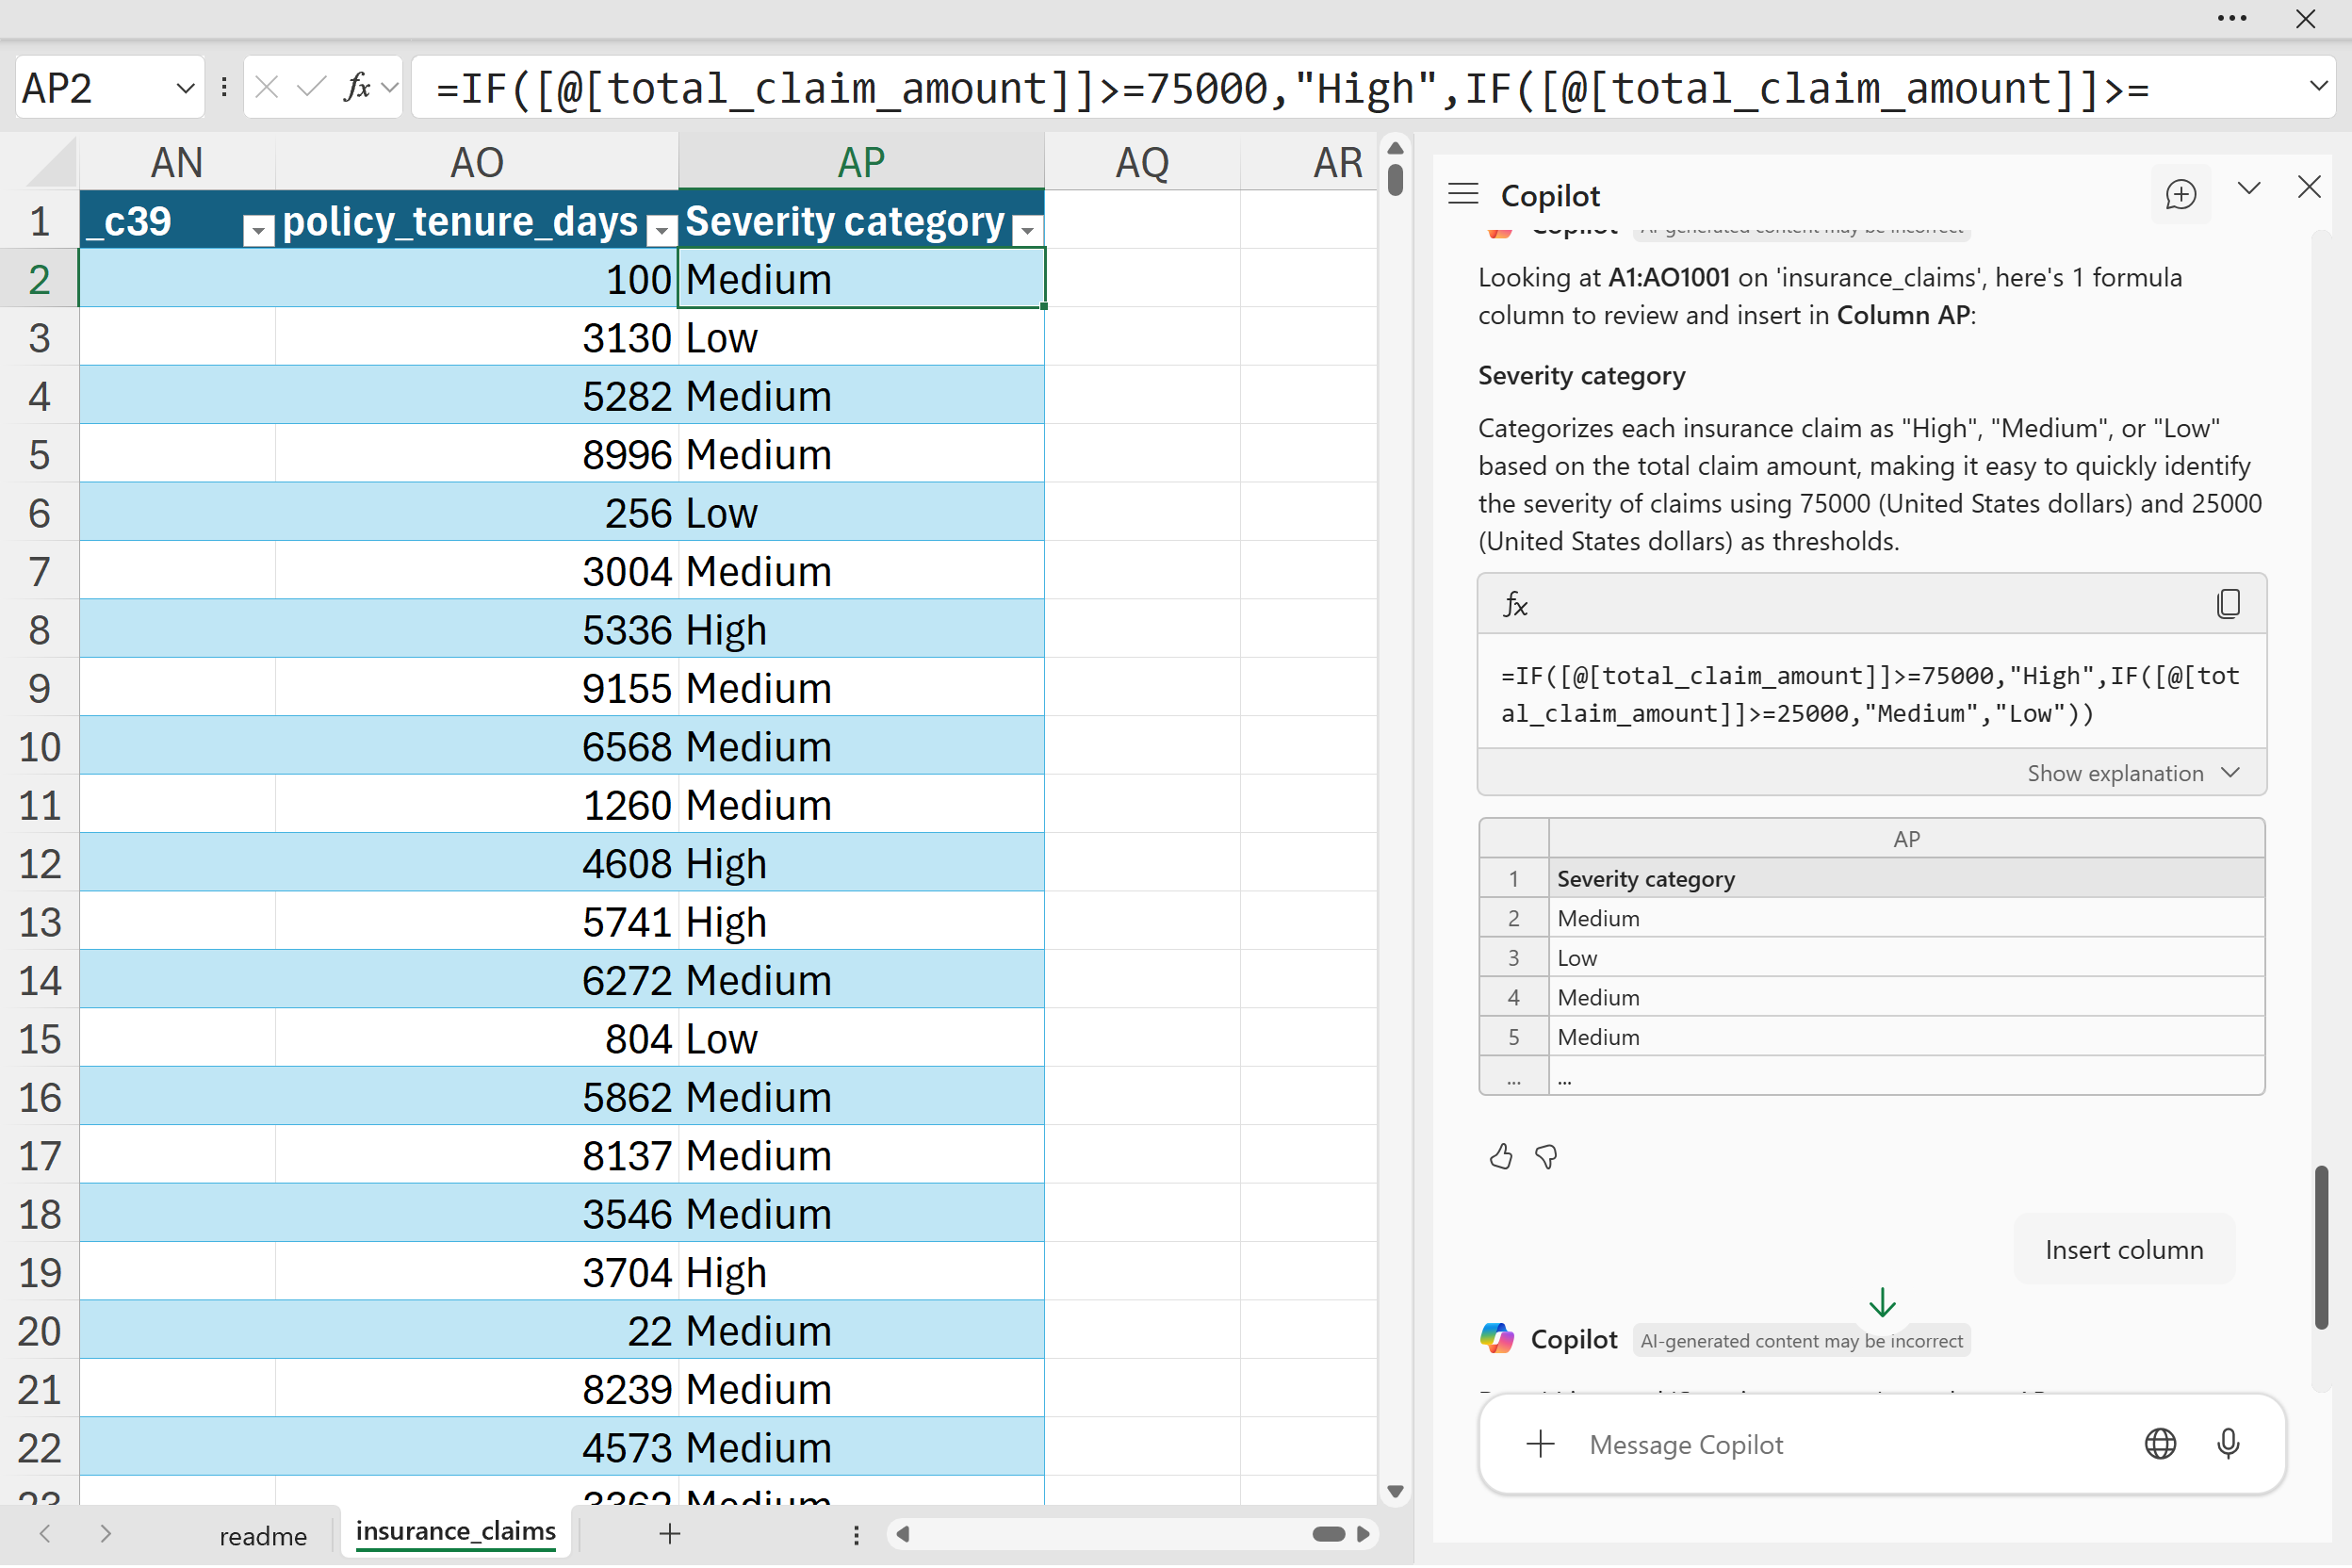Click the microphone icon in message box
The width and height of the screenshot is (2352, 1568).
click(x=2227, y=1443)
